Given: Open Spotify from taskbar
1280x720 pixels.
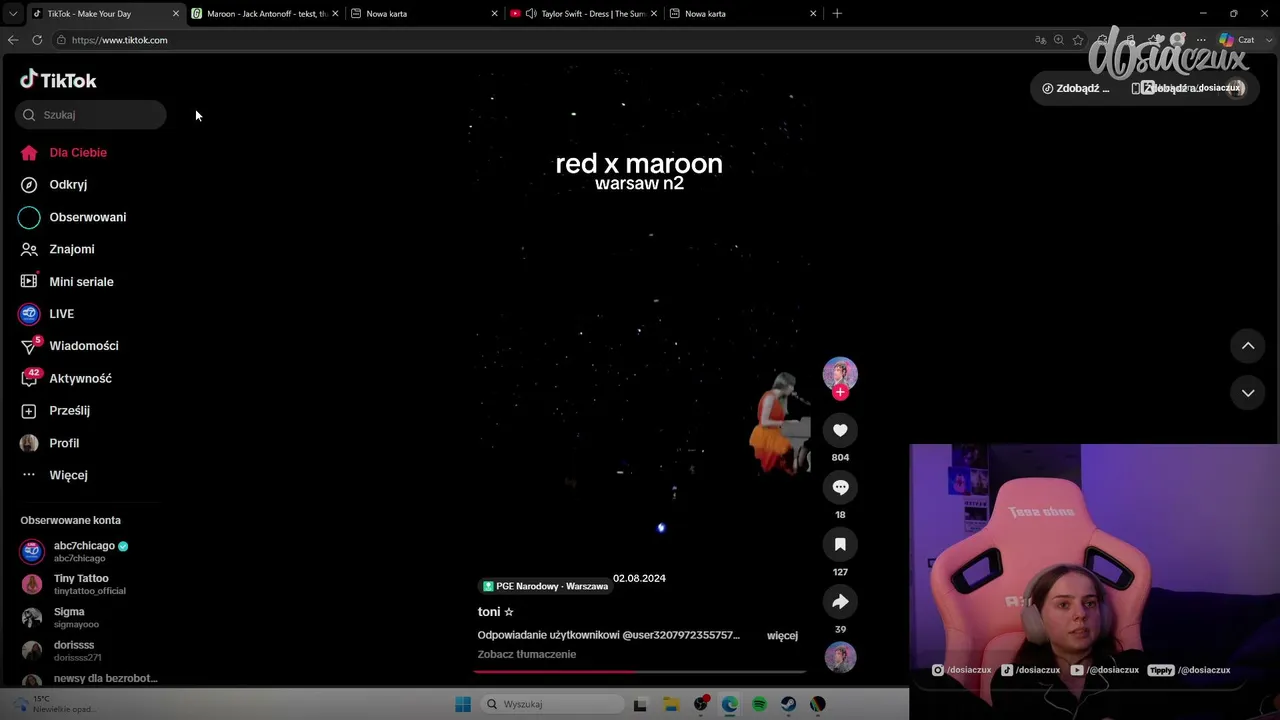Looking at the screenshot, I should point(759,704).
